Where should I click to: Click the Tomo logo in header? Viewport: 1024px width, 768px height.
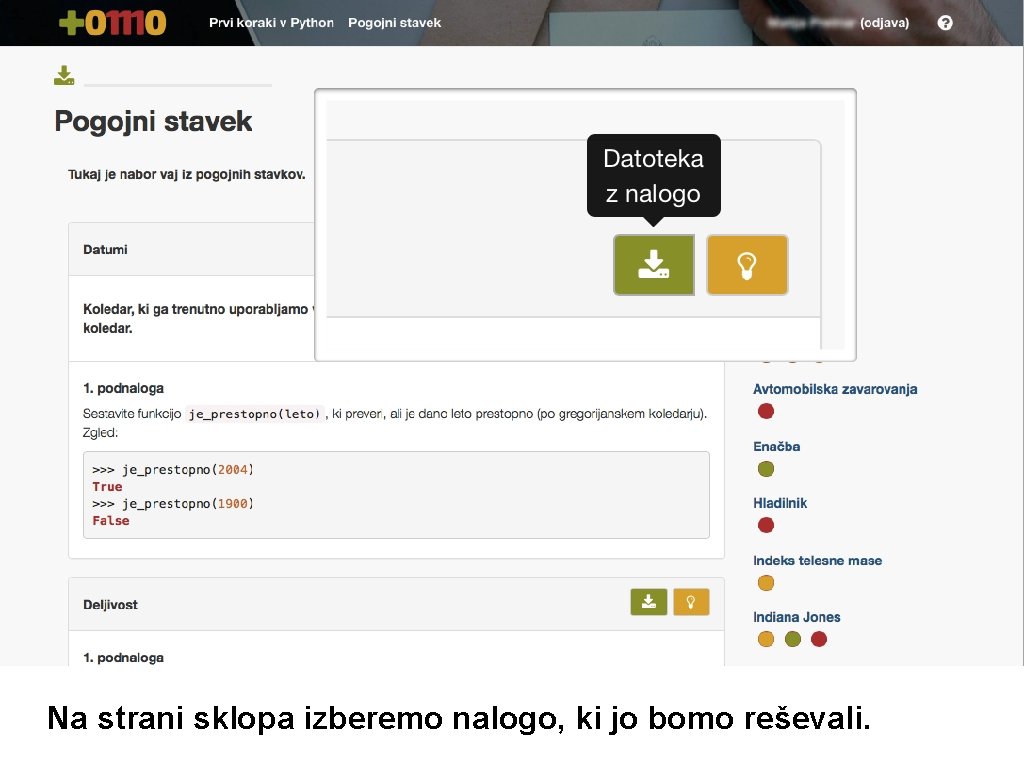112,22
